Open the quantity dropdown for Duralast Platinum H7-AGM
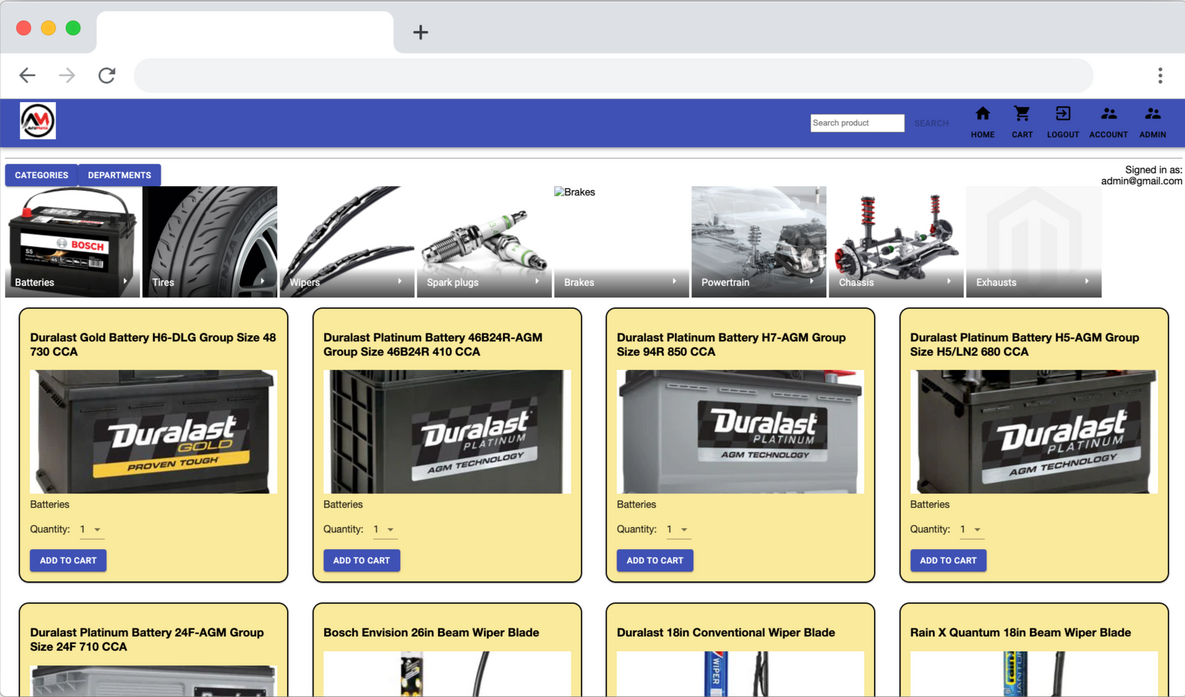This screenshot has height=697, width=1185. (678, 529)
